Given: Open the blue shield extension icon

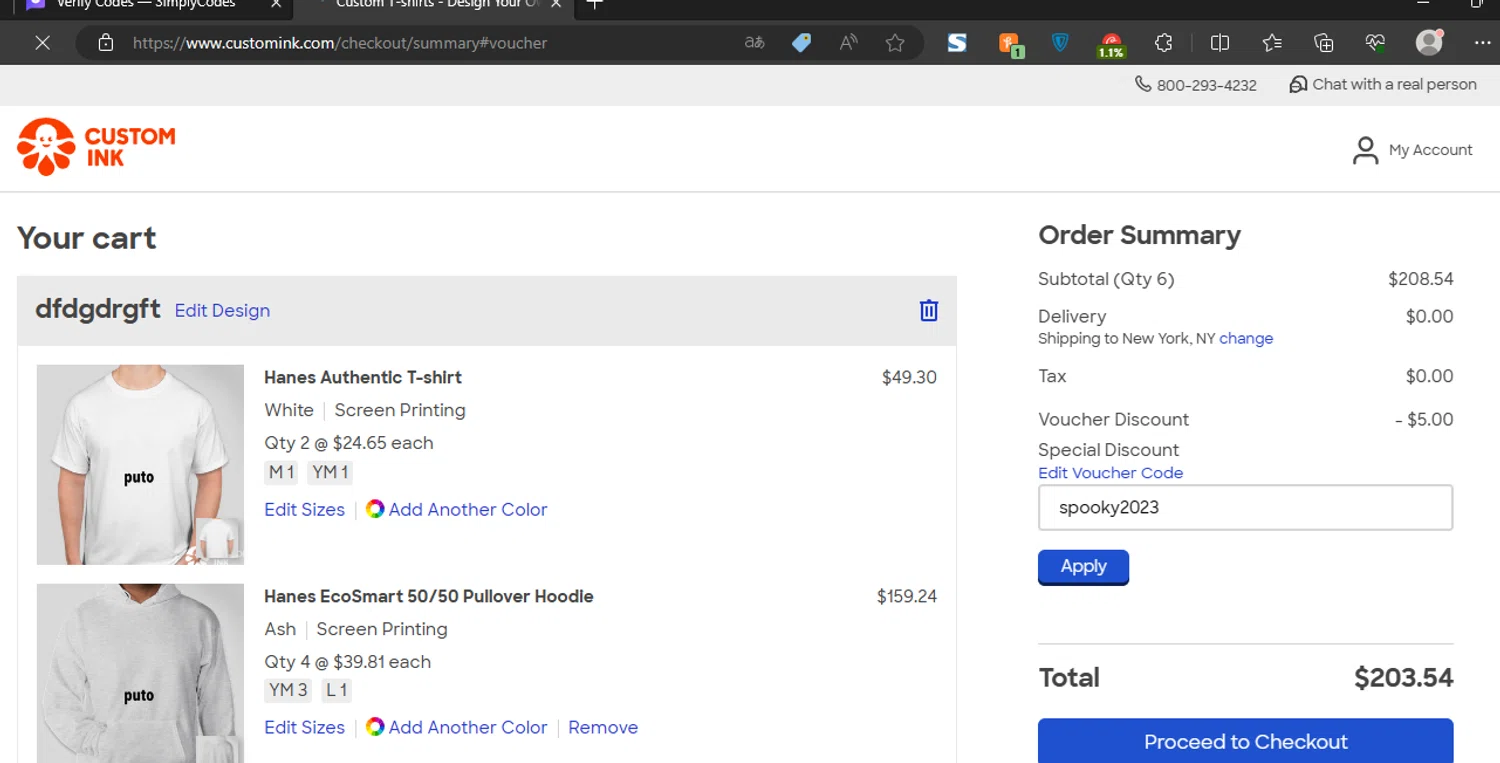Looking at the screenshot, I should 1061,43.
